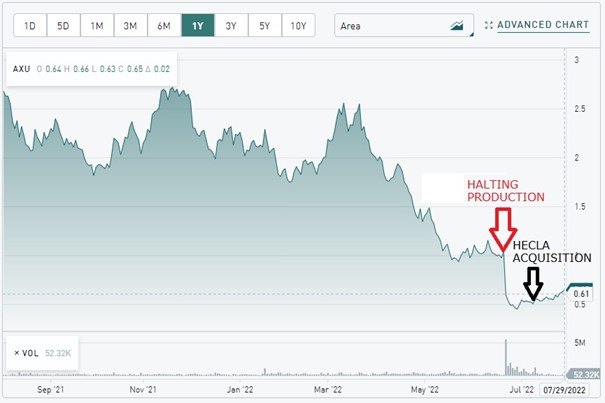Select the 5D time range
605x403 pixels.
click(x=63, y=25)
